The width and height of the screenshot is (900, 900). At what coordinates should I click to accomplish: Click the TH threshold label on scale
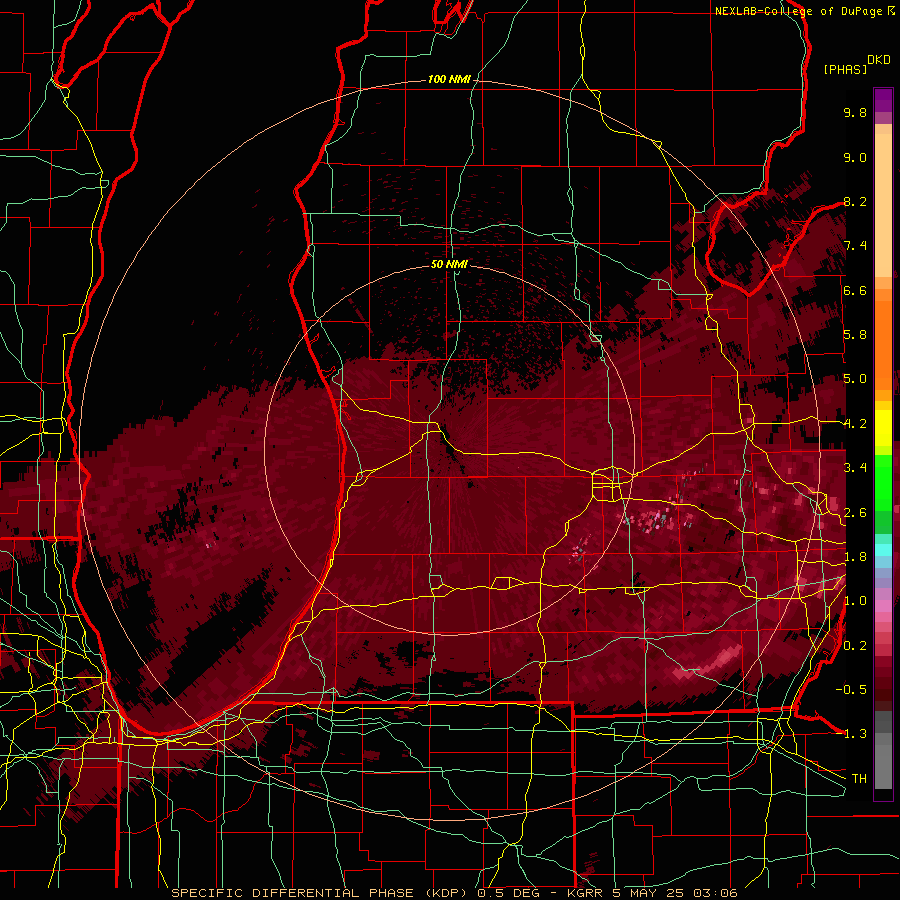pyautogui.click(x=859, y=779)
